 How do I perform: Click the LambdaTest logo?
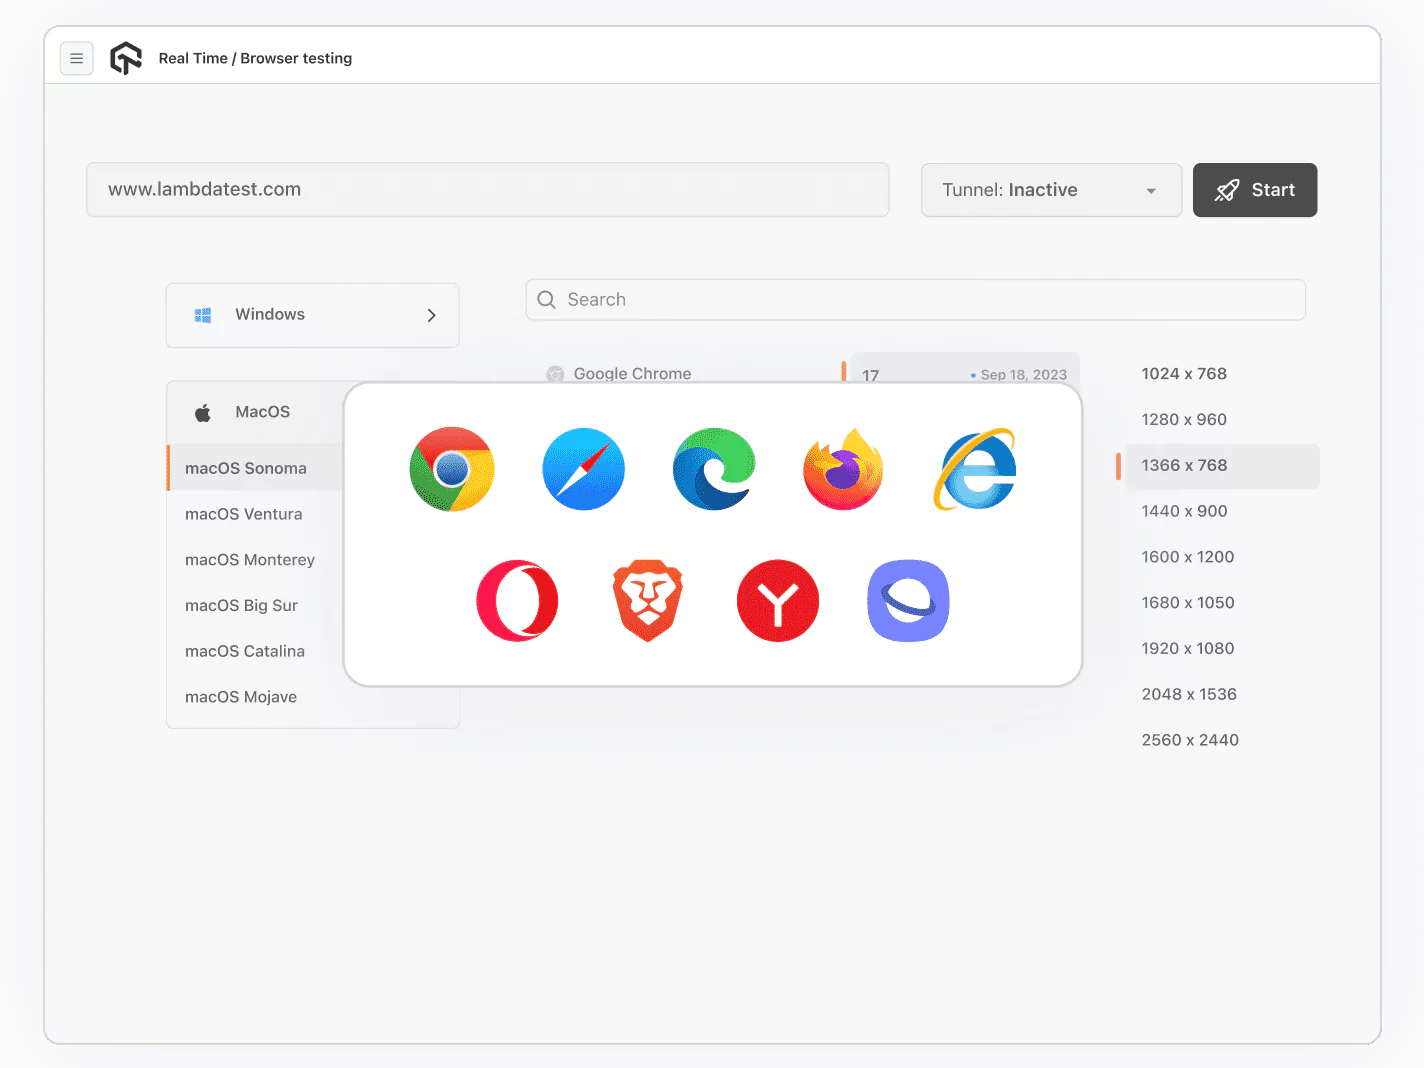[126, 58]
